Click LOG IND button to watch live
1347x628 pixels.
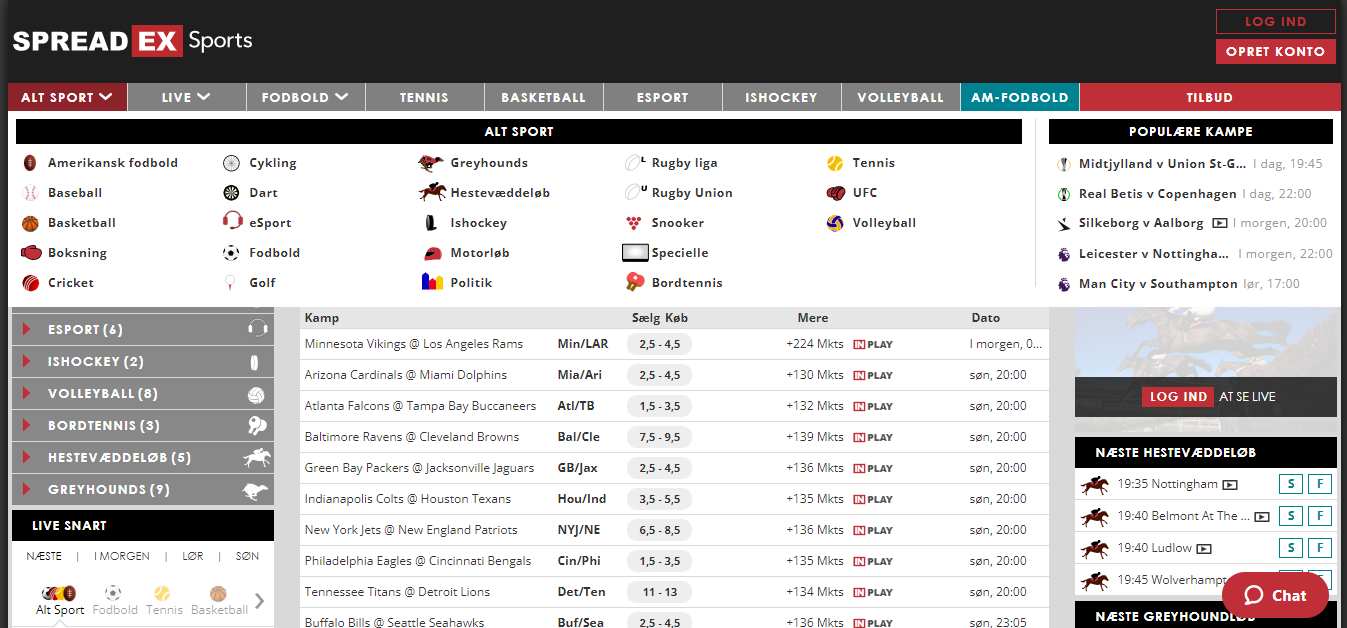1177,396
